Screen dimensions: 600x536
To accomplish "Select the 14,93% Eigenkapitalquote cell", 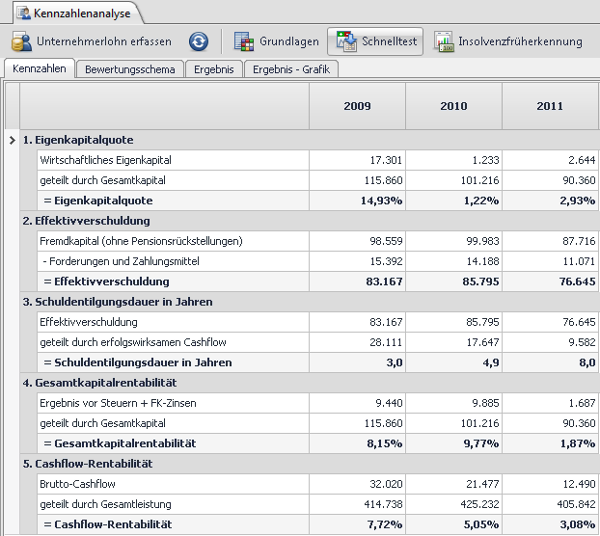I will pyautogui.click(x=357, y=200).
